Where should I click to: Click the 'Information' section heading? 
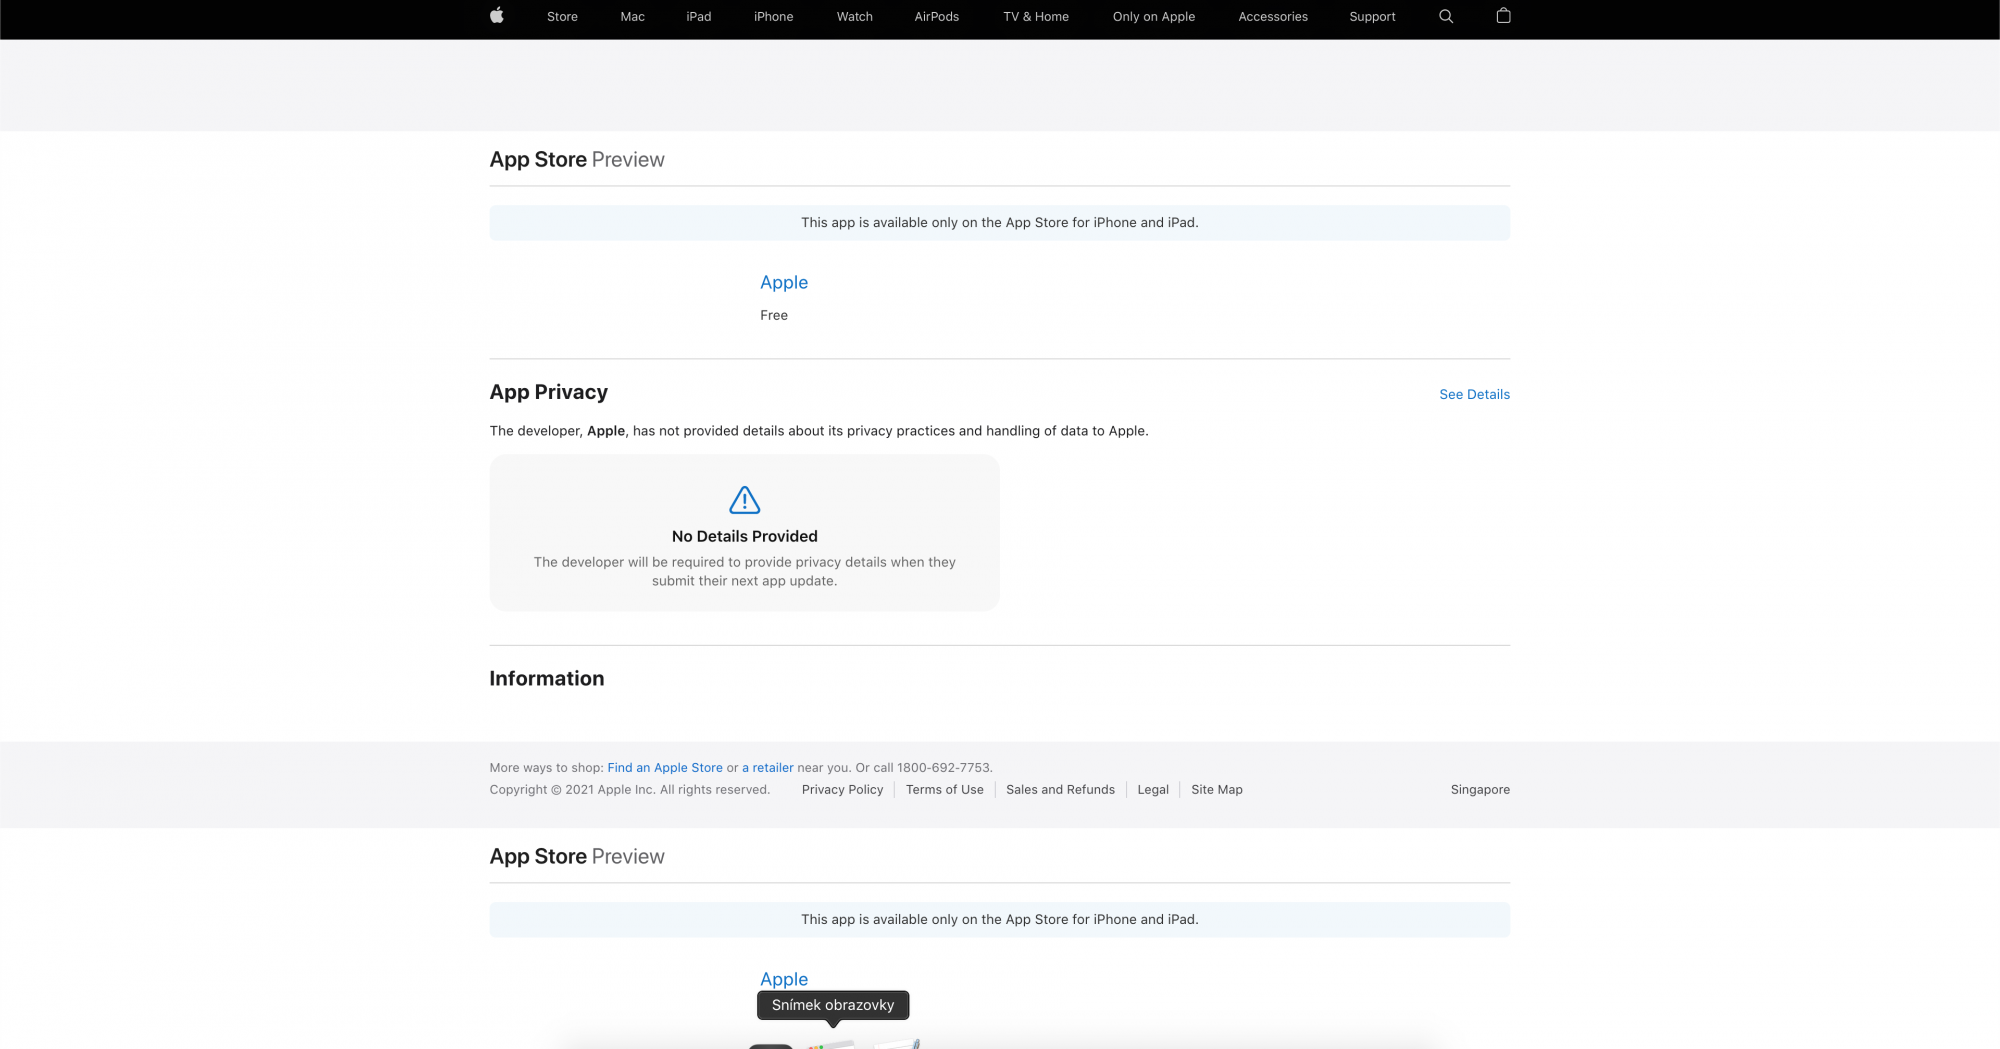coord(547,678)
